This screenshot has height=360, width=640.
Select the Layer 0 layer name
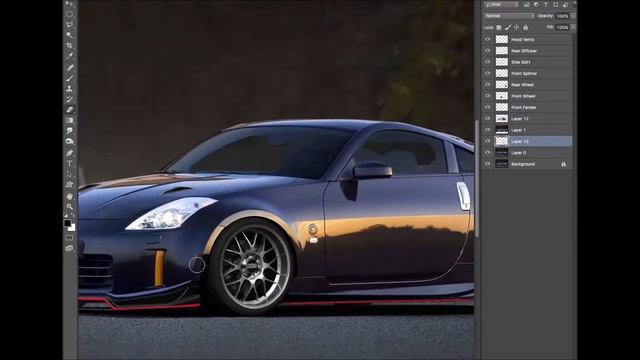[x=518, y=153]
